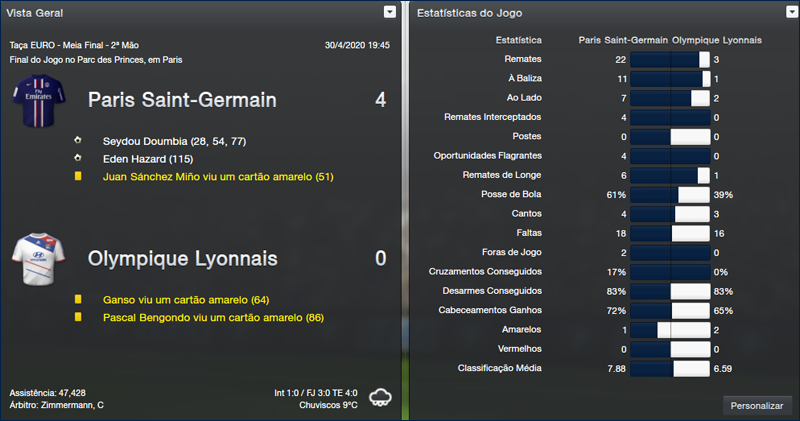
Task: Click the Remates shots comparison bar
Action: tap(670, 60)
